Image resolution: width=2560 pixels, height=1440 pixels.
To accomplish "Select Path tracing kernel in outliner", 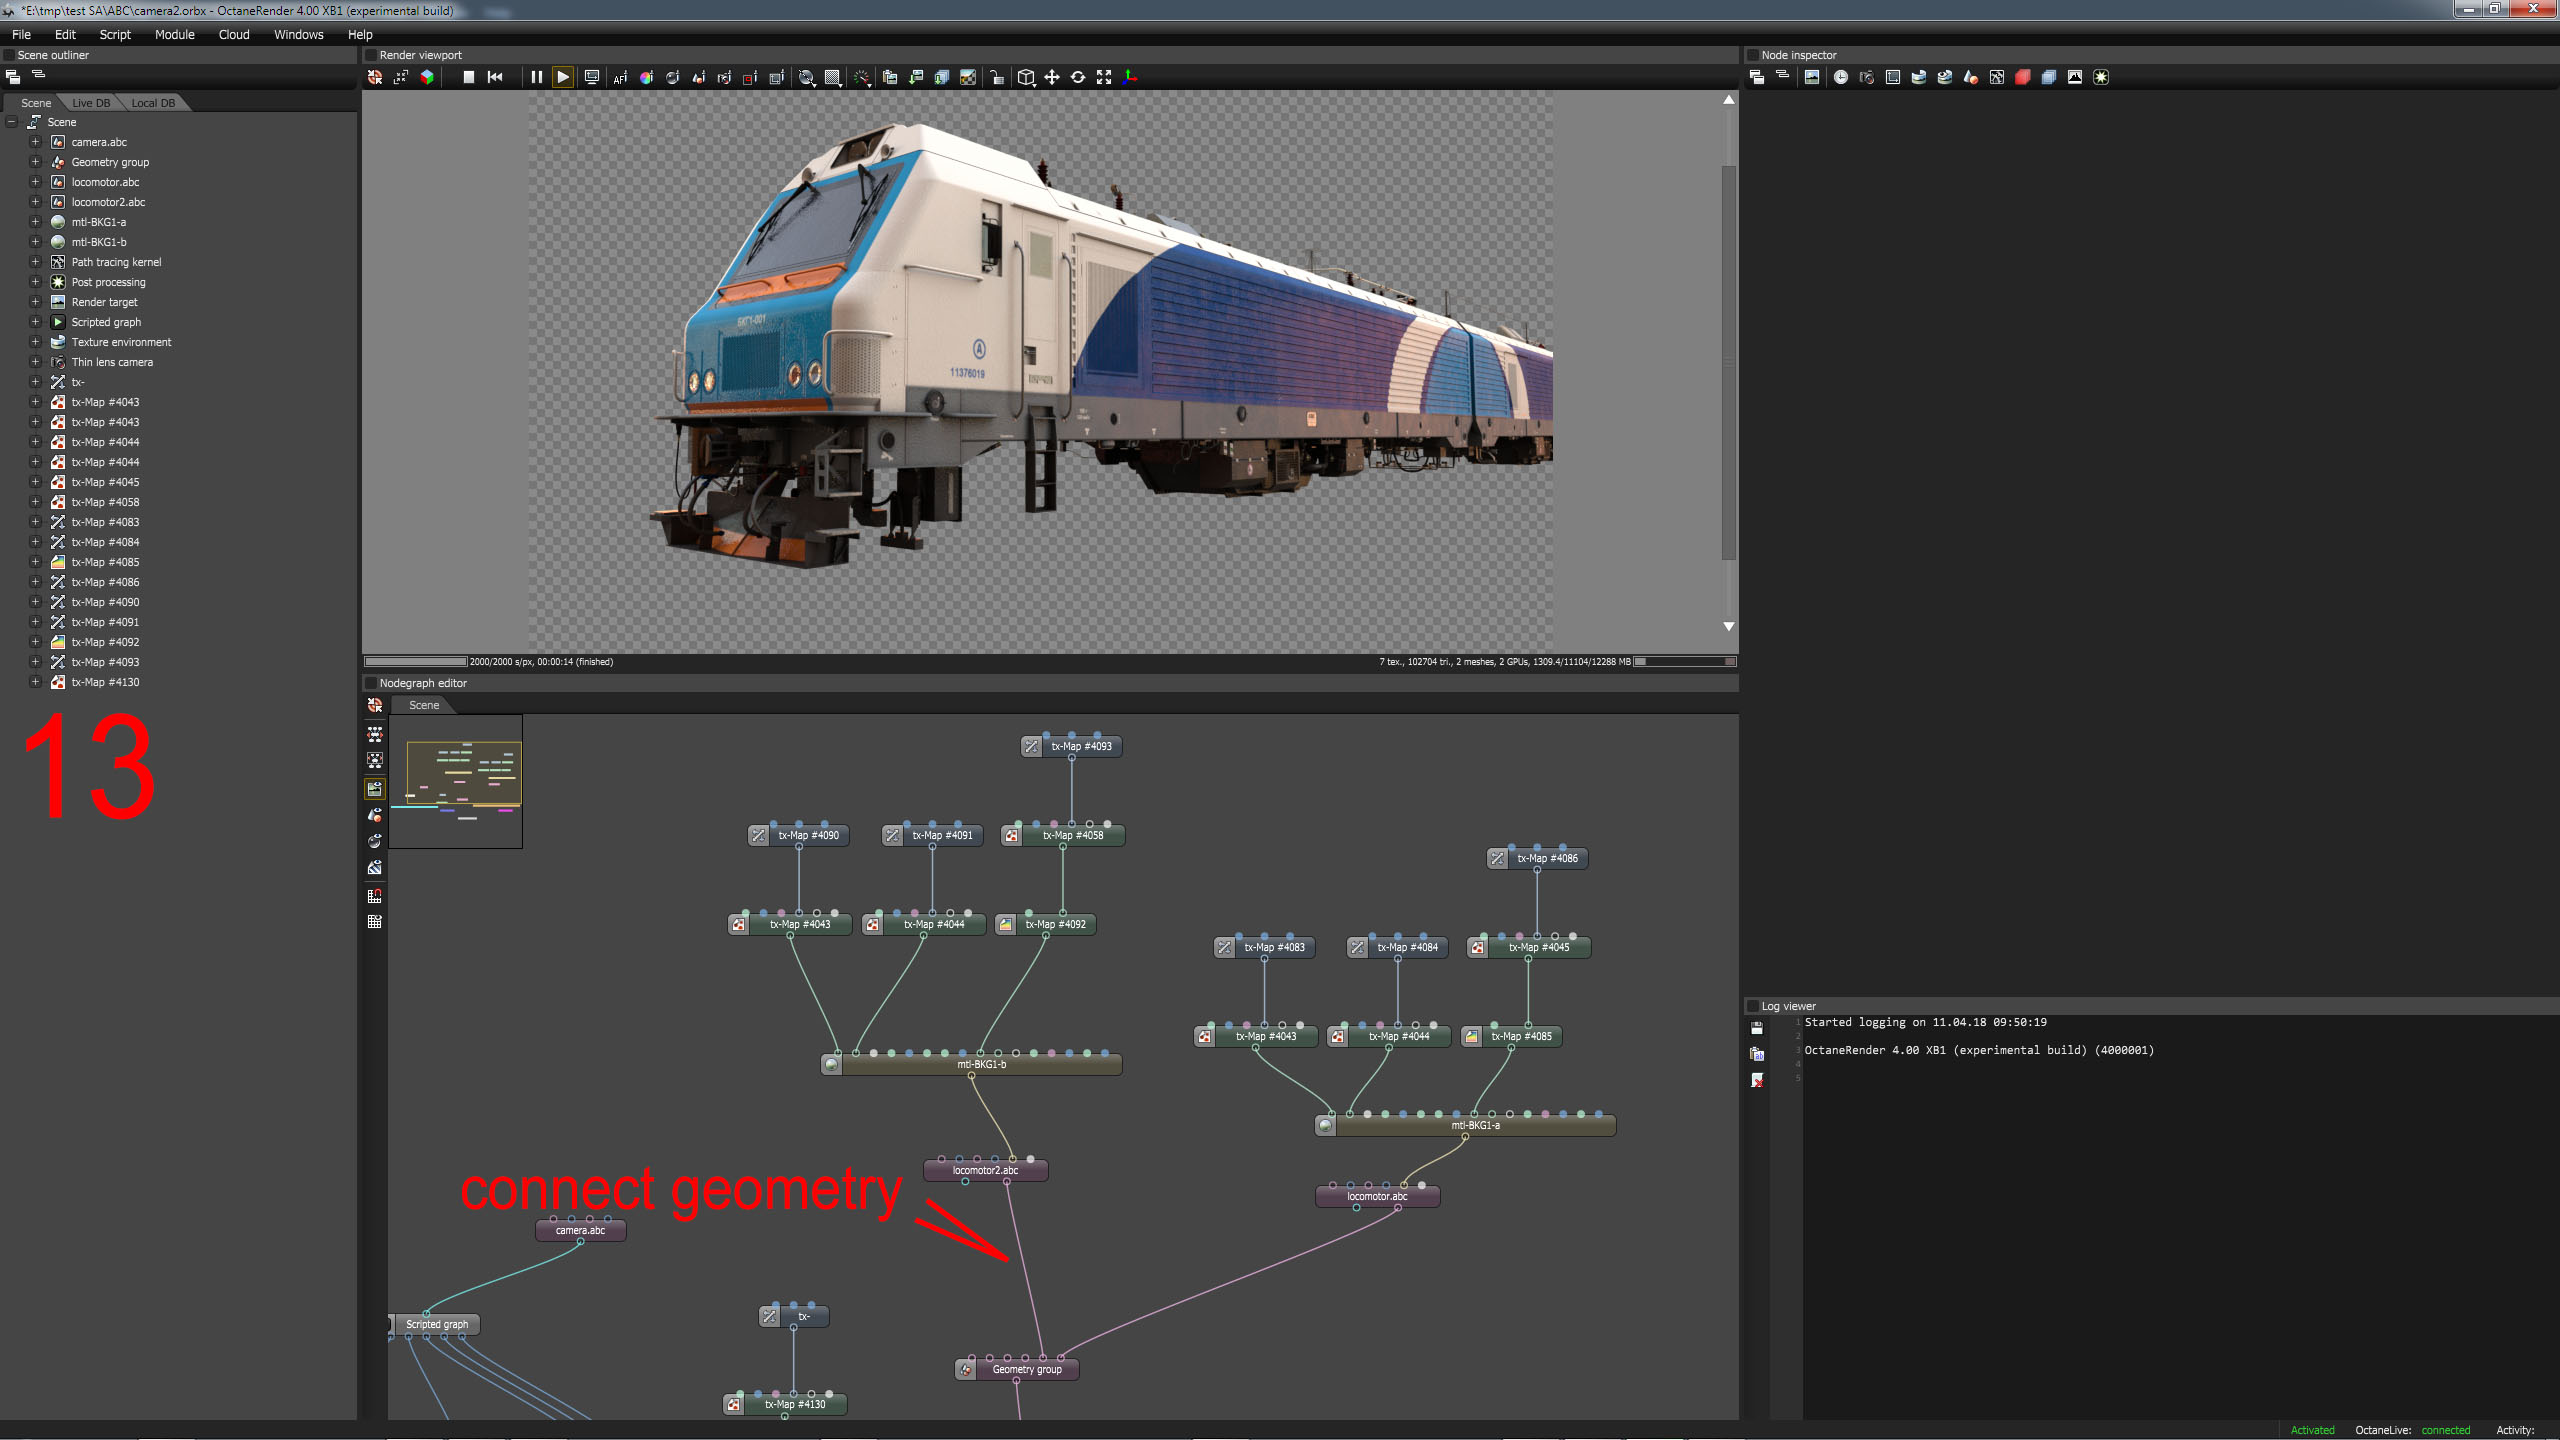I will [x=116, y=262].
